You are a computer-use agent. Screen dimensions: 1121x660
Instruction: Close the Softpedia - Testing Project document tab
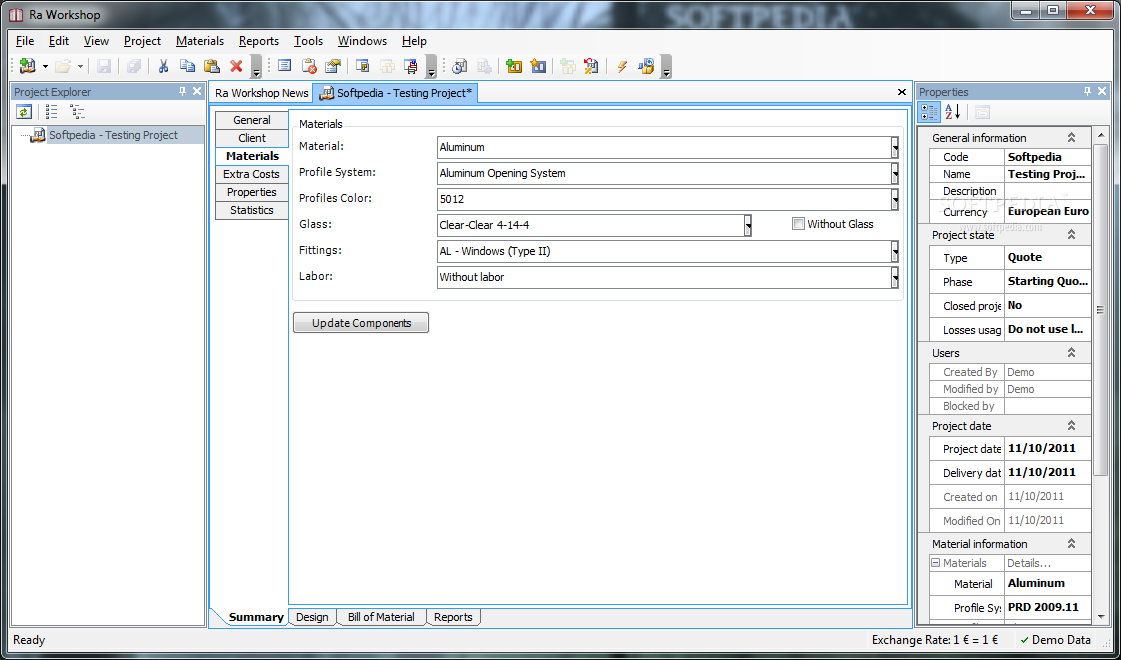pos(902,92)
